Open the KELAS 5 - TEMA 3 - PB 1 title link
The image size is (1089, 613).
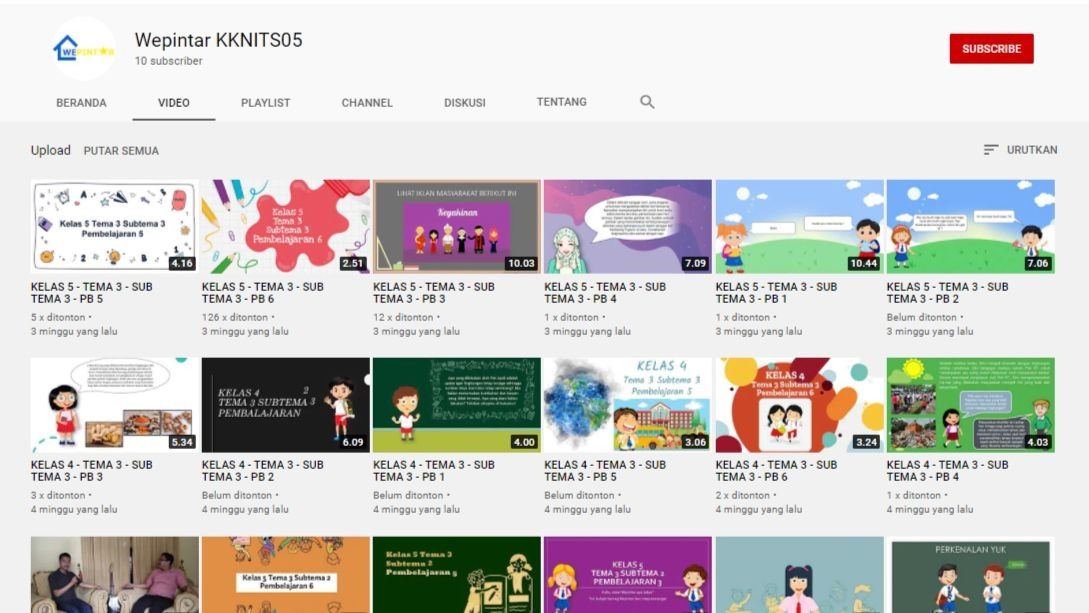click(776, 292)
